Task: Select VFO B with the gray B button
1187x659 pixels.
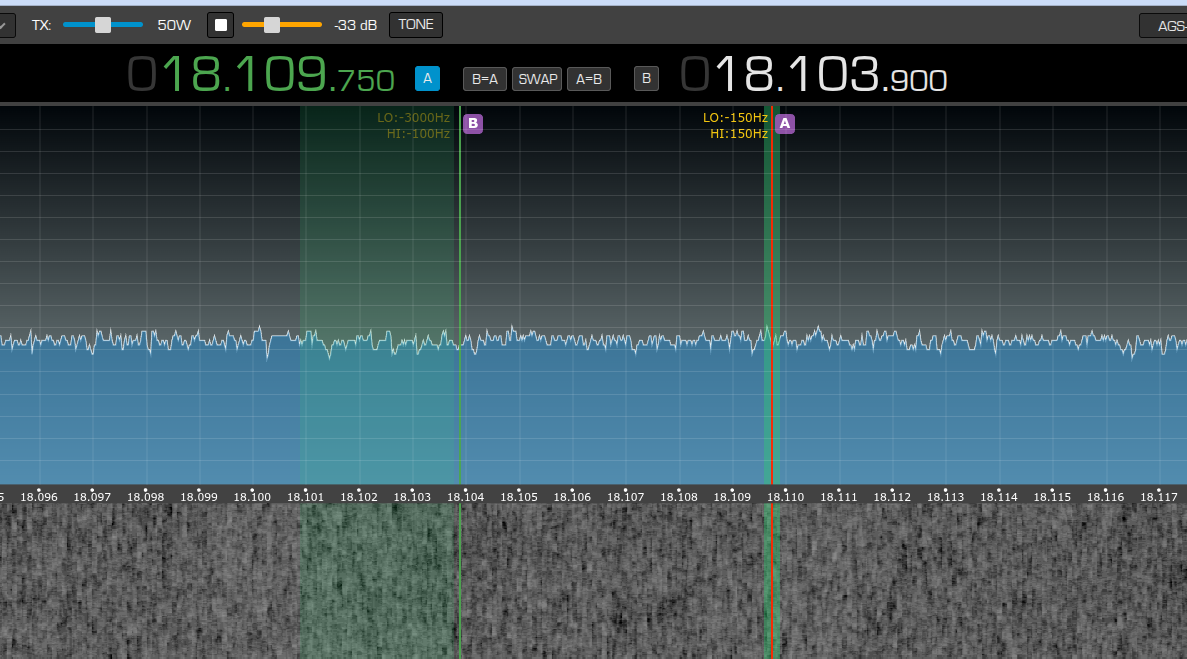Action: tap(646, 78)
